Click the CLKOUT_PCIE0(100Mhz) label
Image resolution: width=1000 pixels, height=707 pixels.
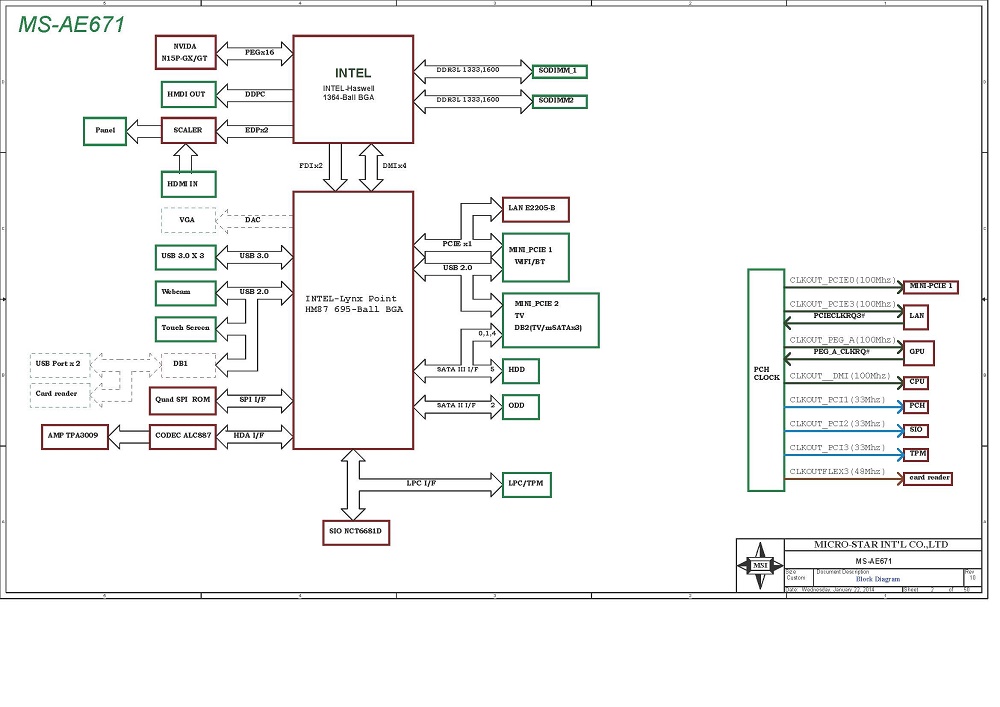(x=842, y=280)
